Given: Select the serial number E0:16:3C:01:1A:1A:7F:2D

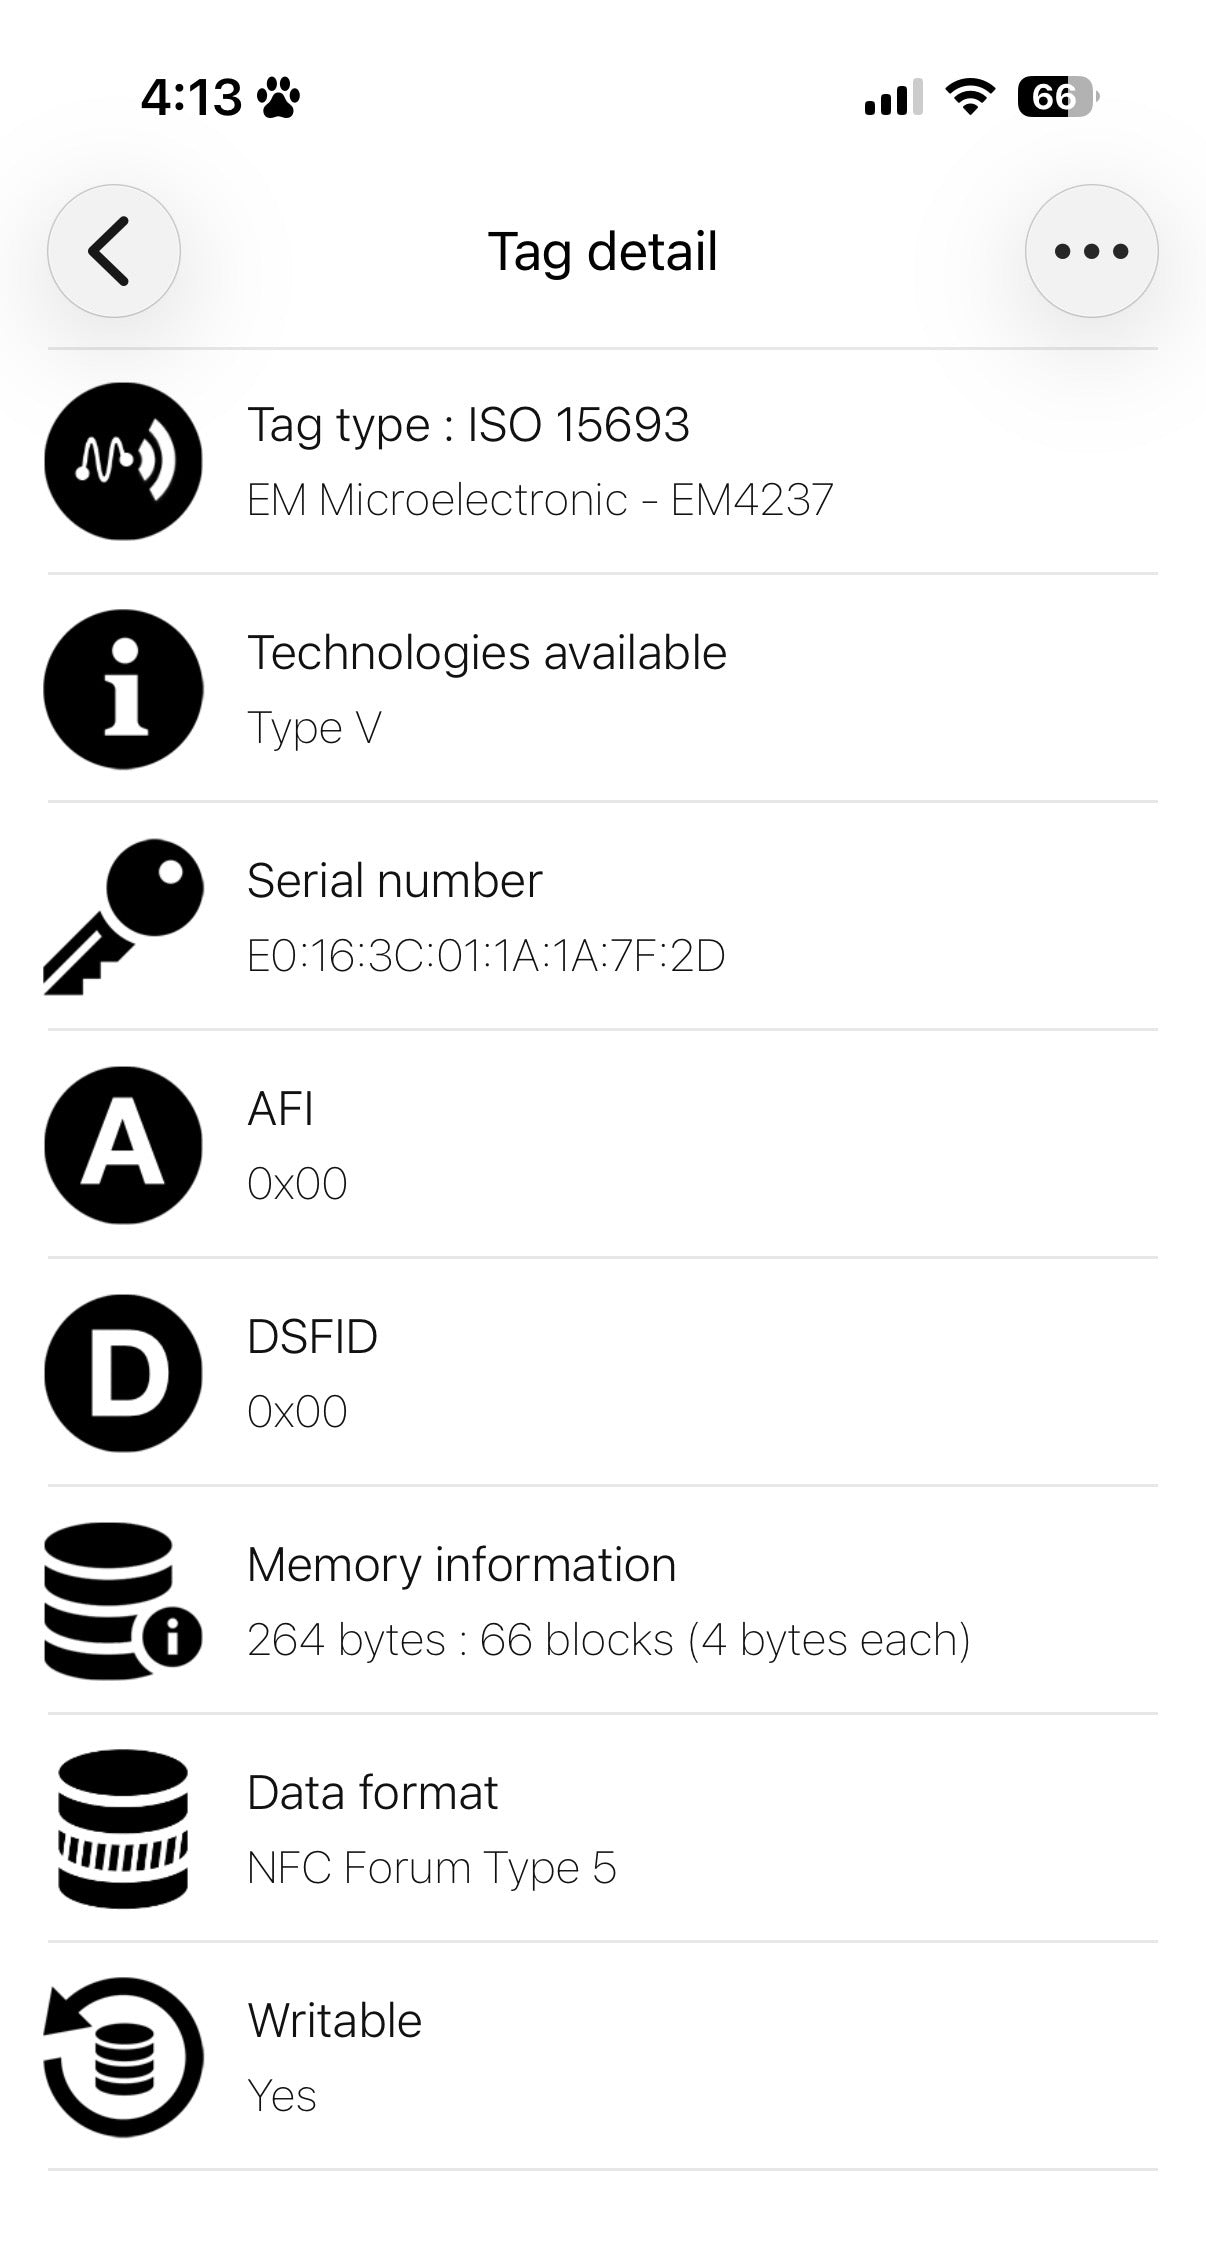Looking at the screenshot, I should [486, 956].
